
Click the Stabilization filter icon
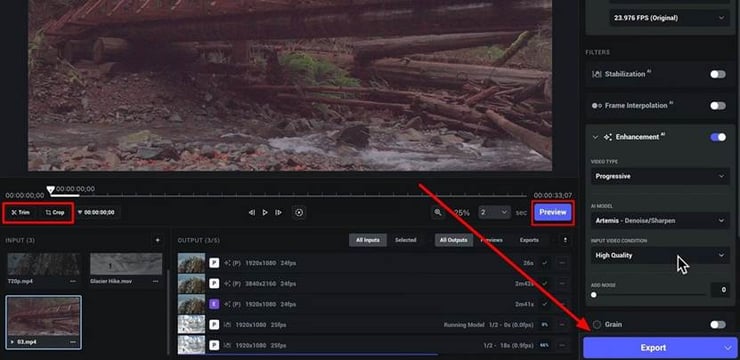597,74
